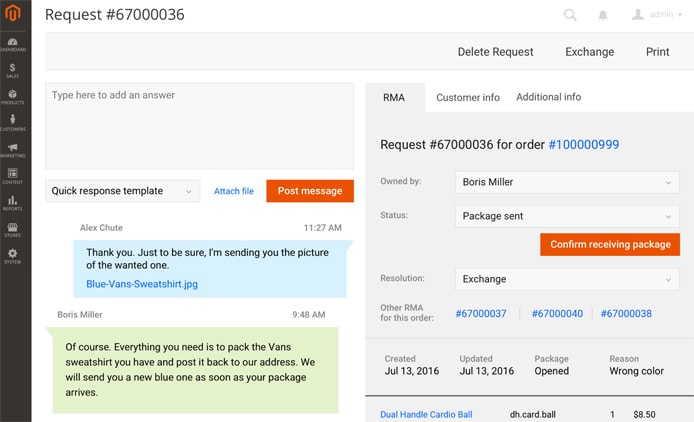This screenshot has width=694, height=422.
Task: Switch to Customer info tab
Action: (468, 97)
